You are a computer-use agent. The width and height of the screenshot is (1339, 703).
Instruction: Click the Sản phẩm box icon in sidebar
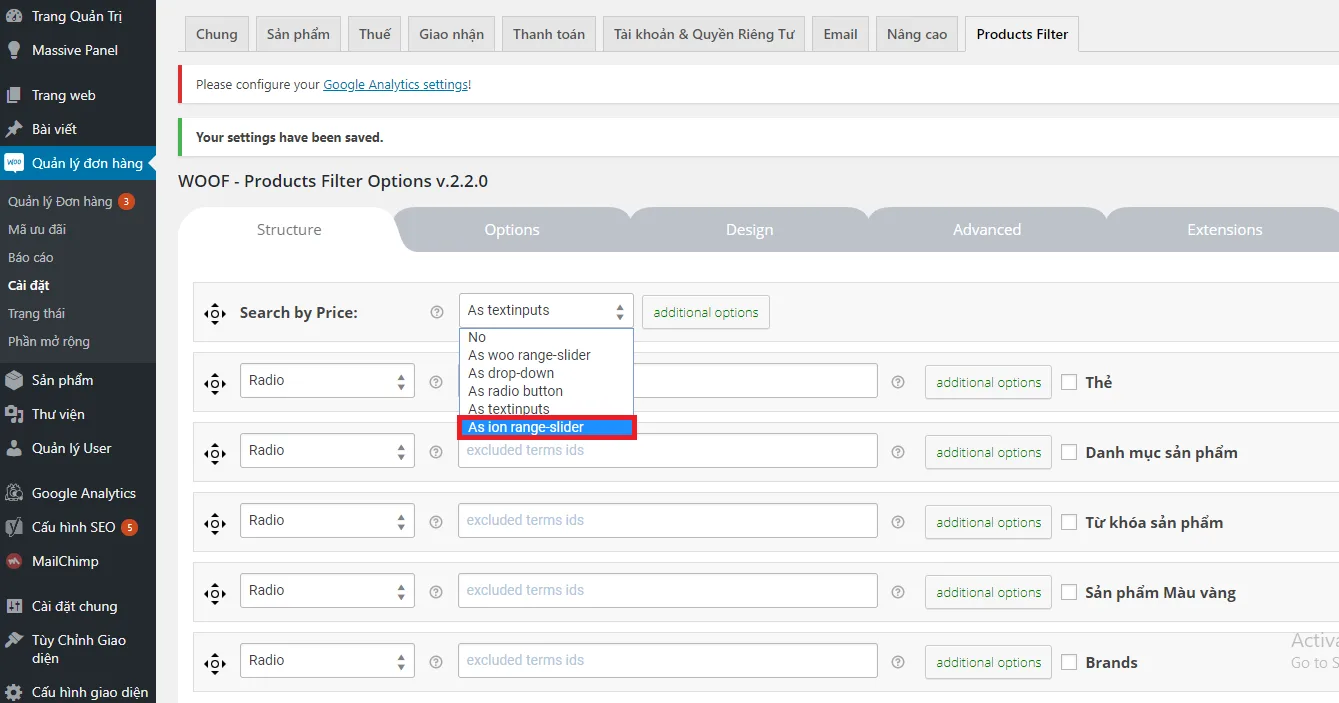pyautogui.click(x=14, y=380)
